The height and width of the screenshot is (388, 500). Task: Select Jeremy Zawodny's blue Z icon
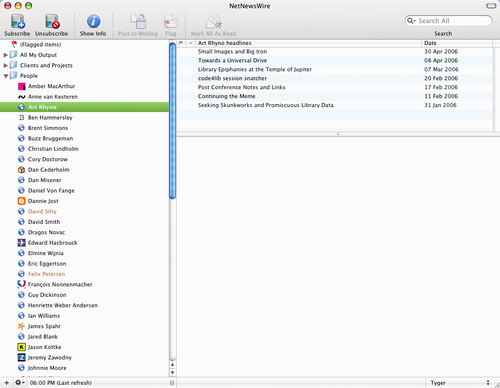[x=21, y=357]
